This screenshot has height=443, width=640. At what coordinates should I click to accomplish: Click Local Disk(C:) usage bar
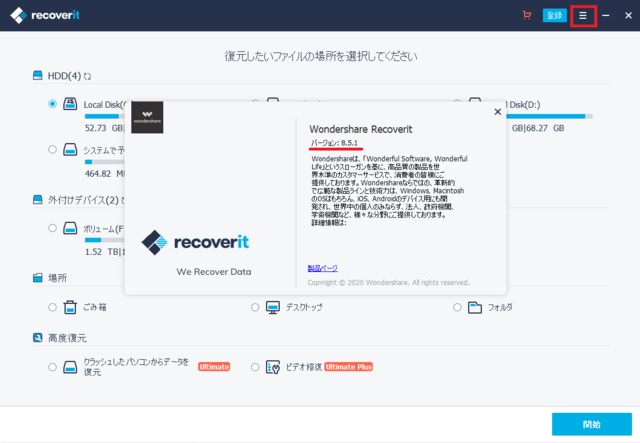(x=104, y=116)
